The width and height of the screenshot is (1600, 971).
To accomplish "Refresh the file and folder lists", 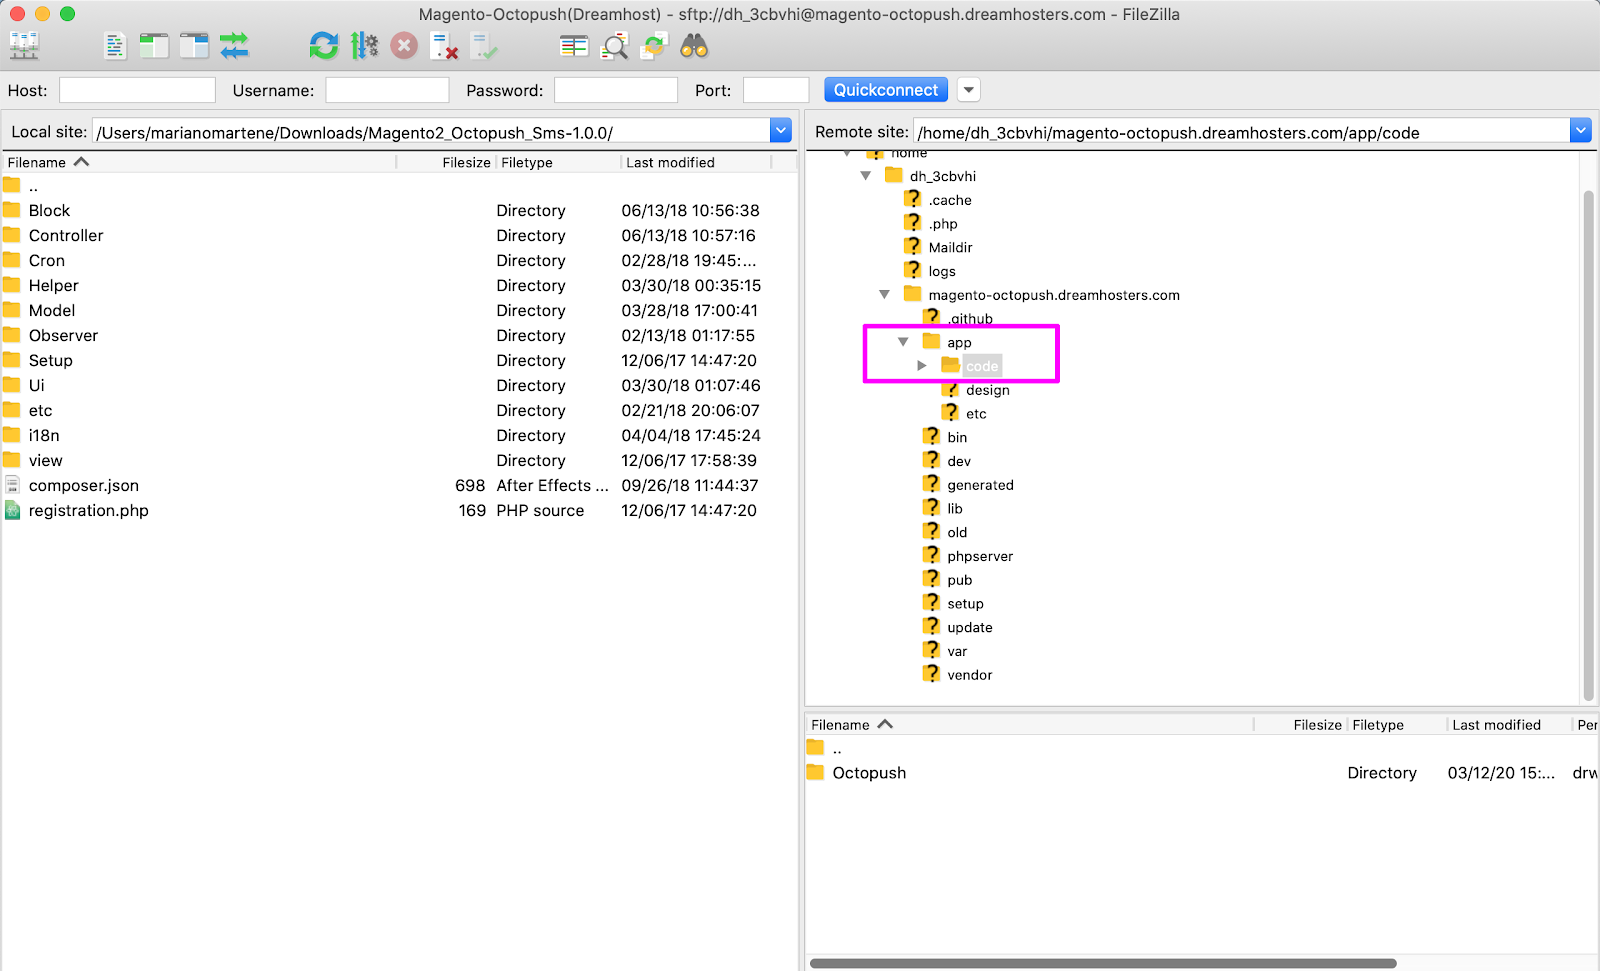I will [324, 46].
